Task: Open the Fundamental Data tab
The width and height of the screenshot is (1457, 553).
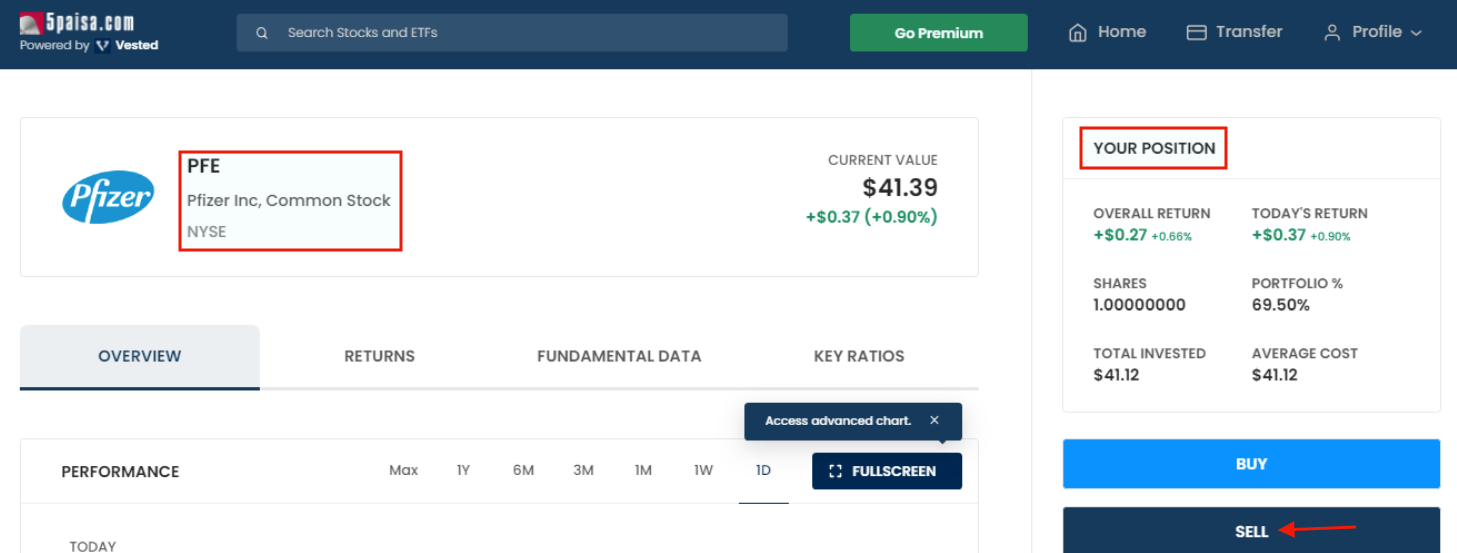Action: click(x=619, y=356)
